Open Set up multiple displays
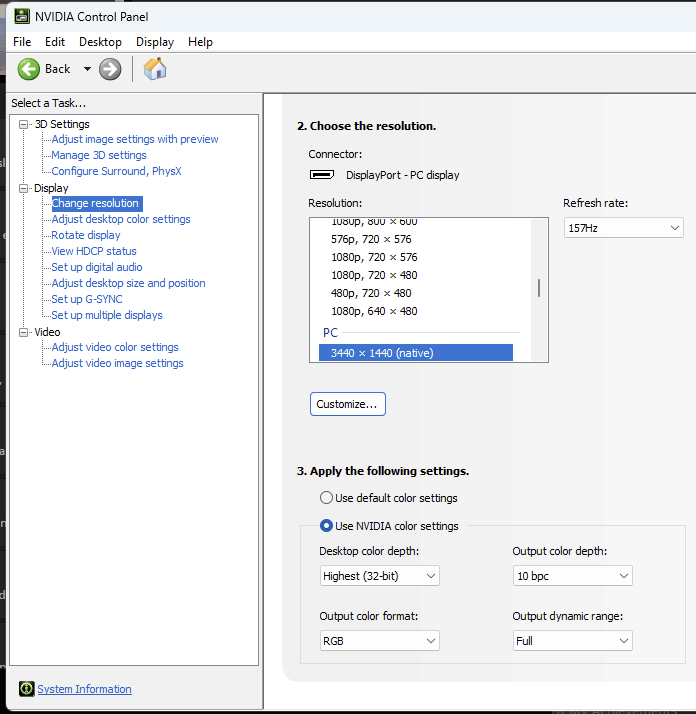The width and height of the screenshot is (696, 714). [107, 315]
